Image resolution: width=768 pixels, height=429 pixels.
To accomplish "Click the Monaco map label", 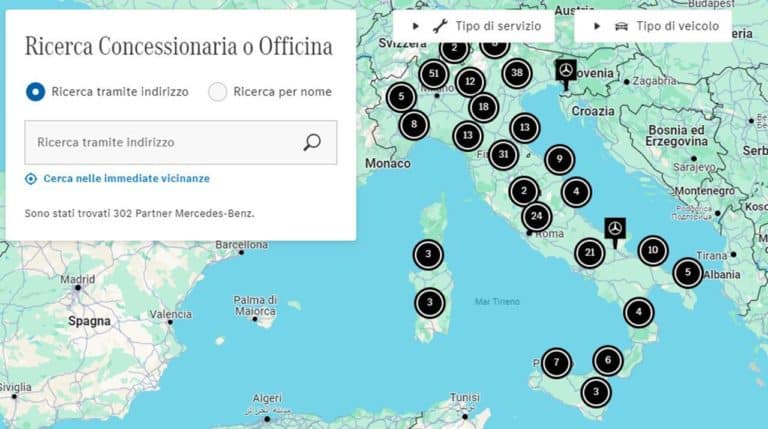I will [x=388, y=164].
